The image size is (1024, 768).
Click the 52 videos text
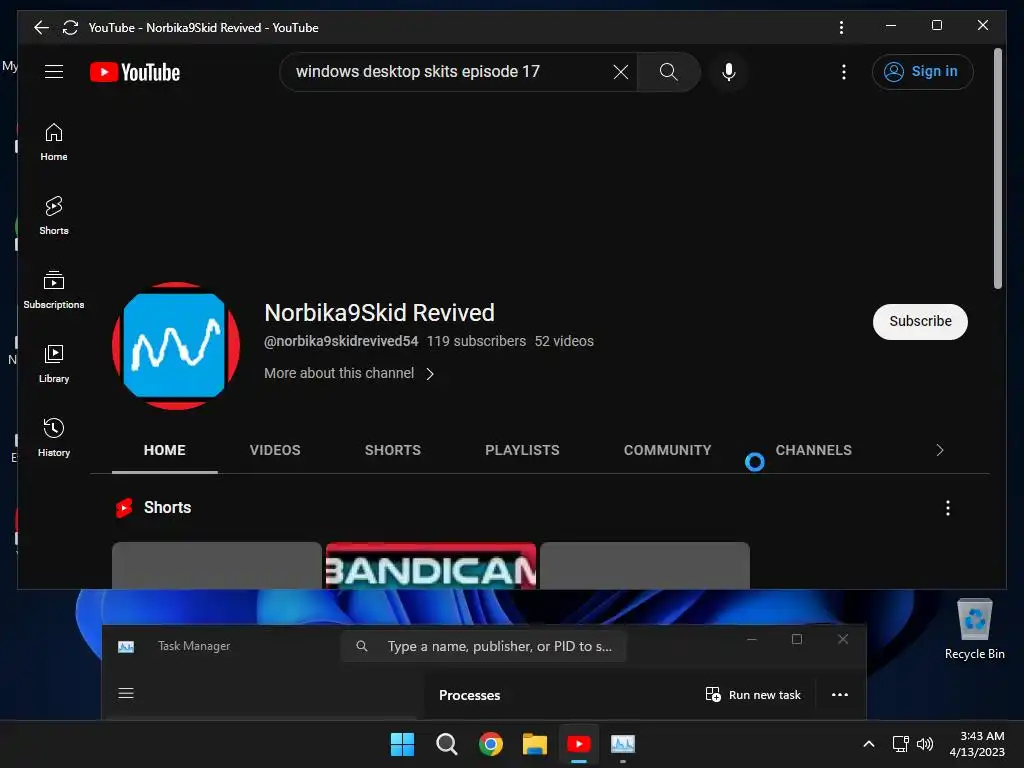click(x=564, y=341)
